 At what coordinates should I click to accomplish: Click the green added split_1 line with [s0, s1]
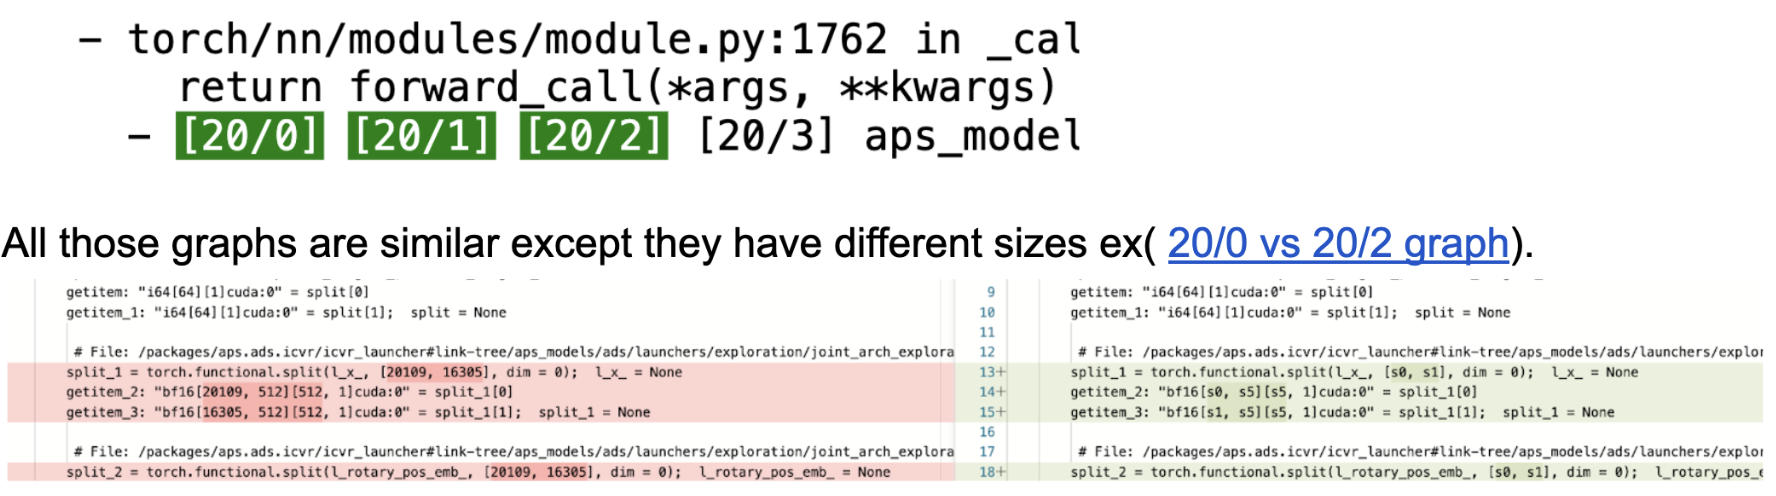1300,372
